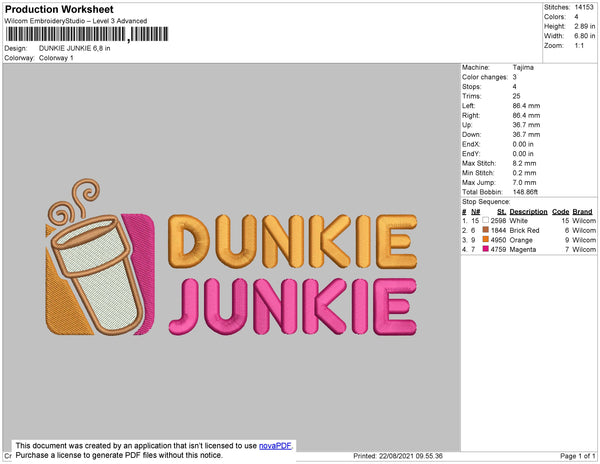Click the Colors value '4'
The height and width of the screenshot is (464, 600).
[x=576, y=17]
